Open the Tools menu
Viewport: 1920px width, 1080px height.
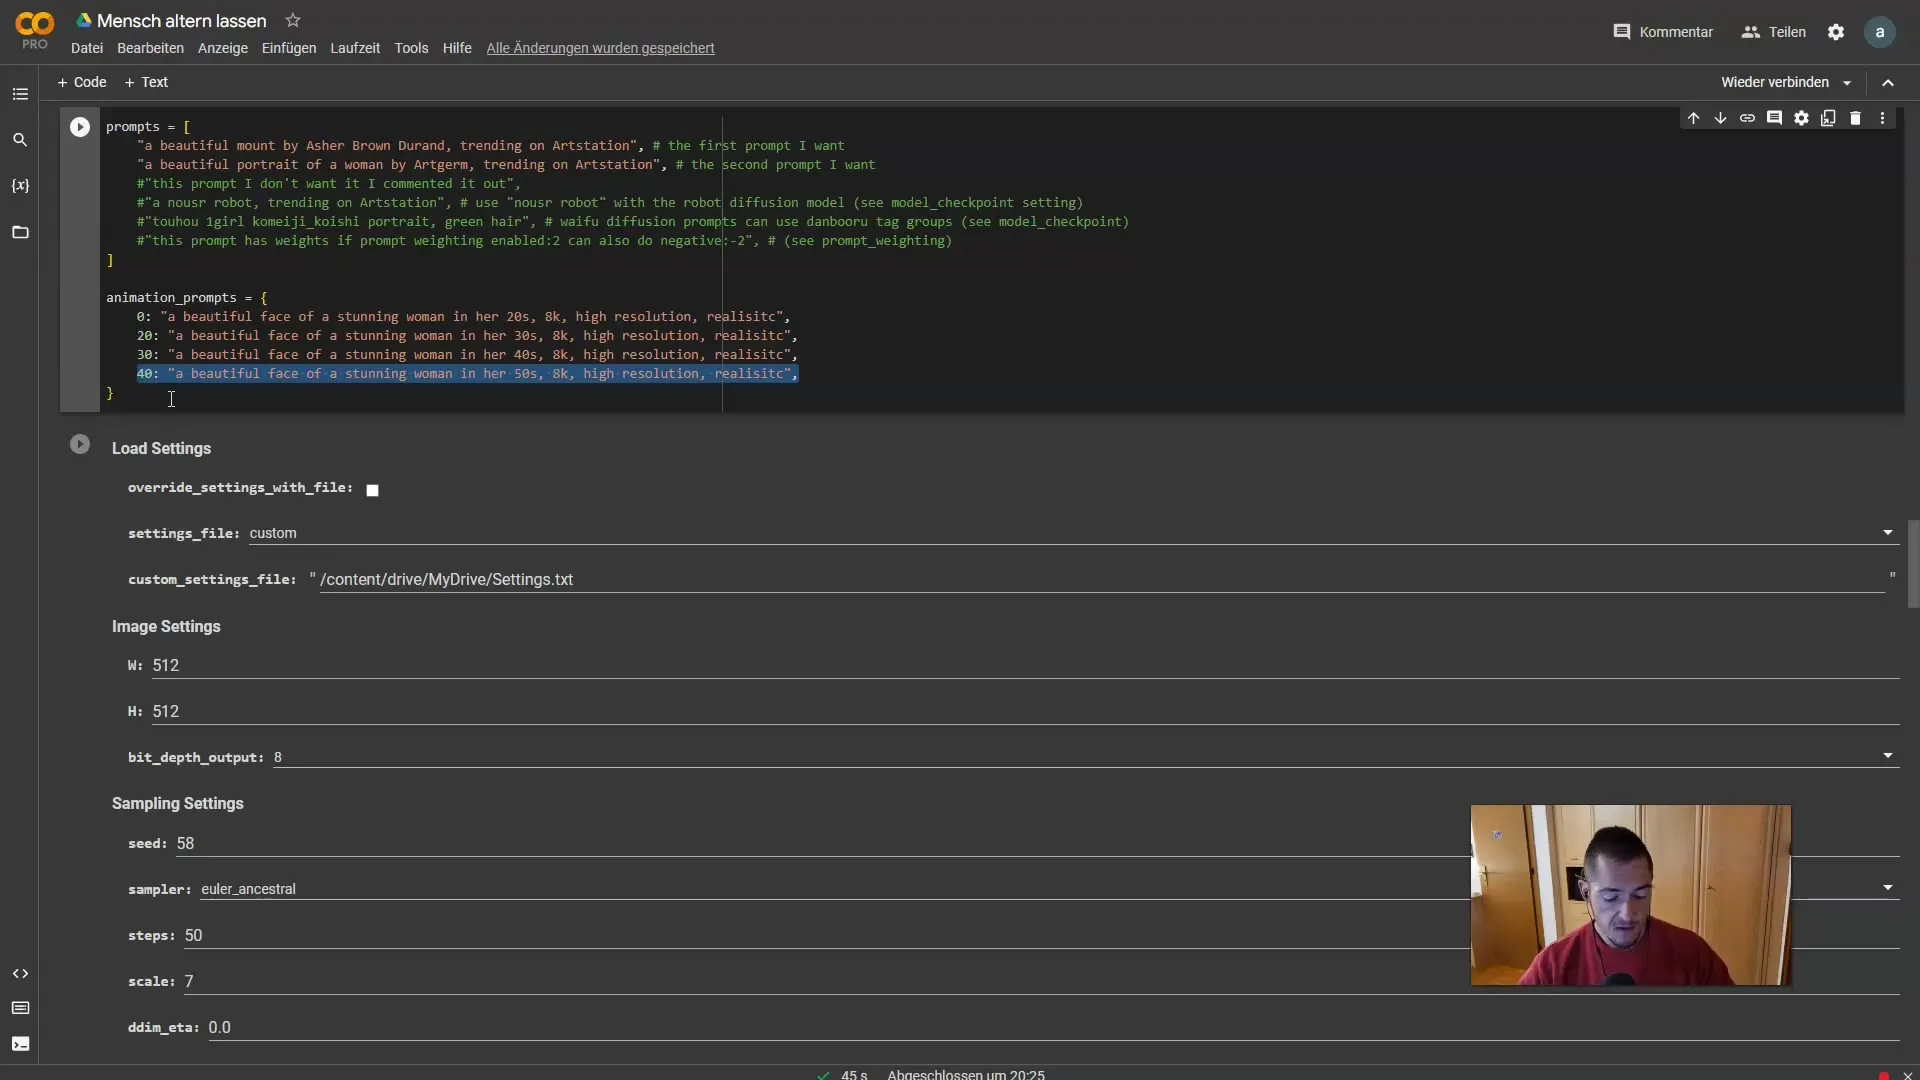pos(411,48)
